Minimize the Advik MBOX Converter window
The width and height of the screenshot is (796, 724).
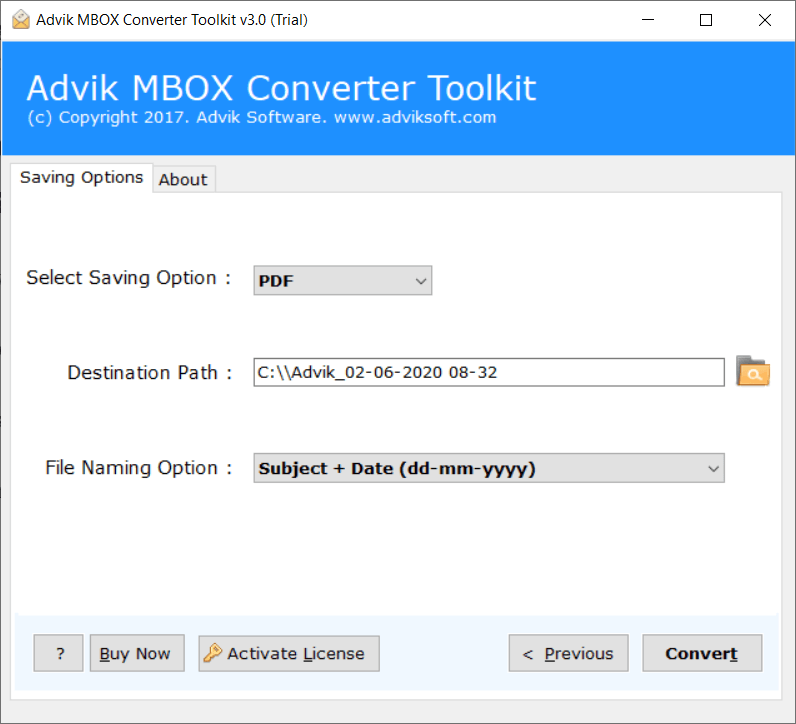[648, 20]
